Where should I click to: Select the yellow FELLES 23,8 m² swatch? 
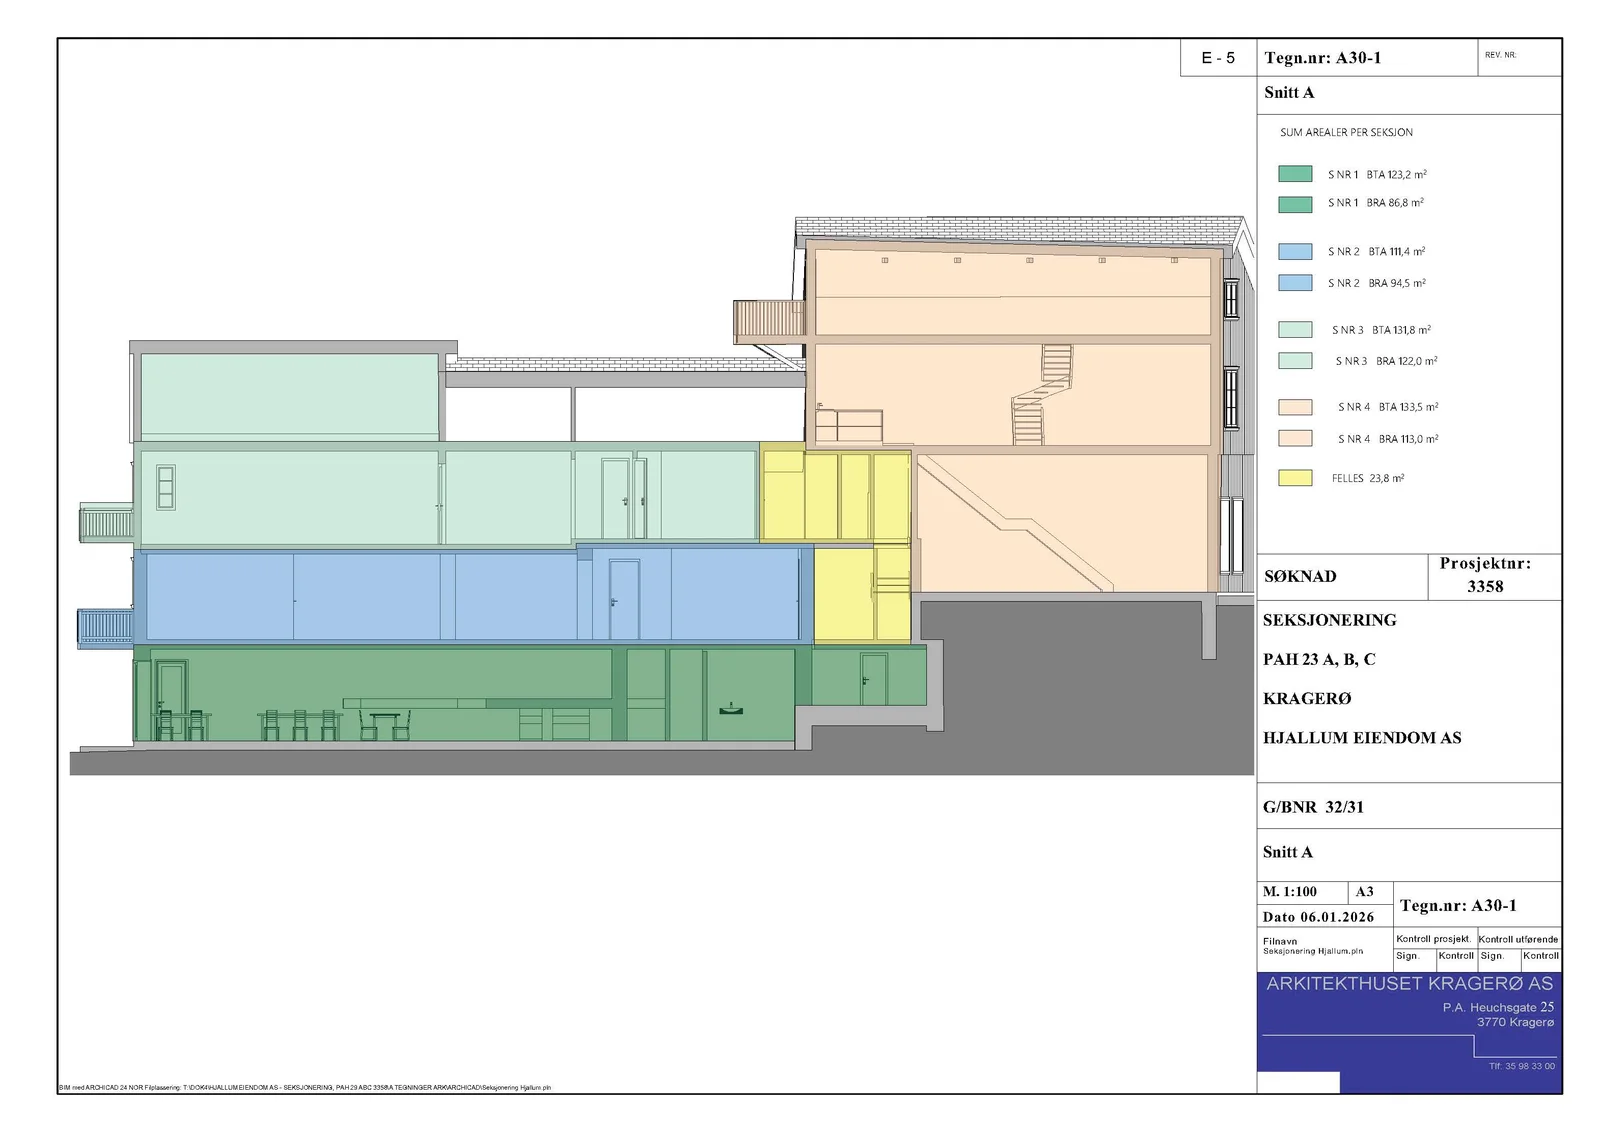coord(1295,478)
